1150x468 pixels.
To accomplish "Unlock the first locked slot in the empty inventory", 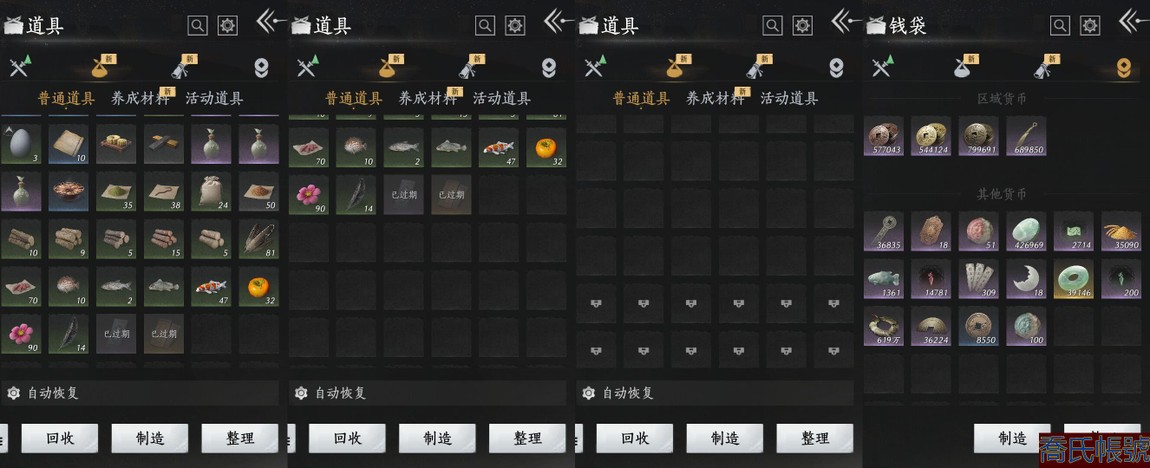I will coord(596,303).
